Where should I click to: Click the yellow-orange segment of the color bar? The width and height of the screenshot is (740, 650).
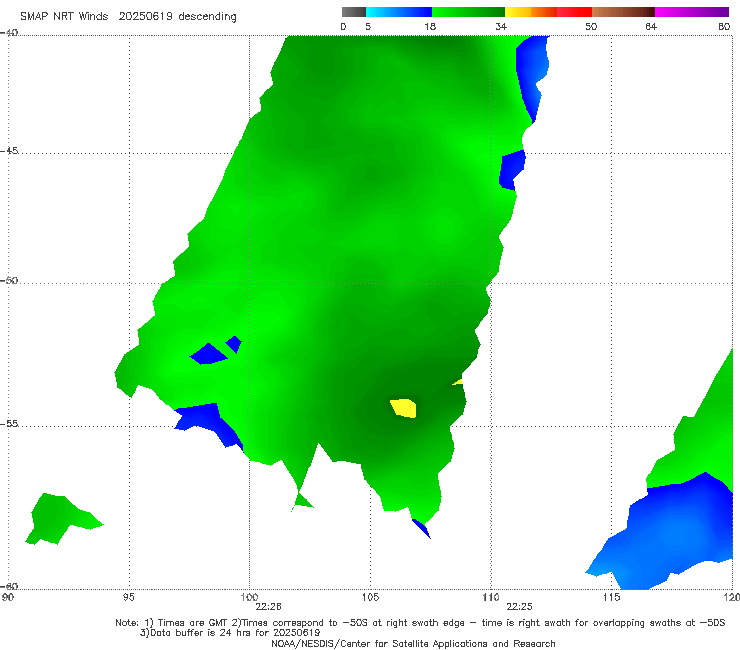tap(531, 12)
